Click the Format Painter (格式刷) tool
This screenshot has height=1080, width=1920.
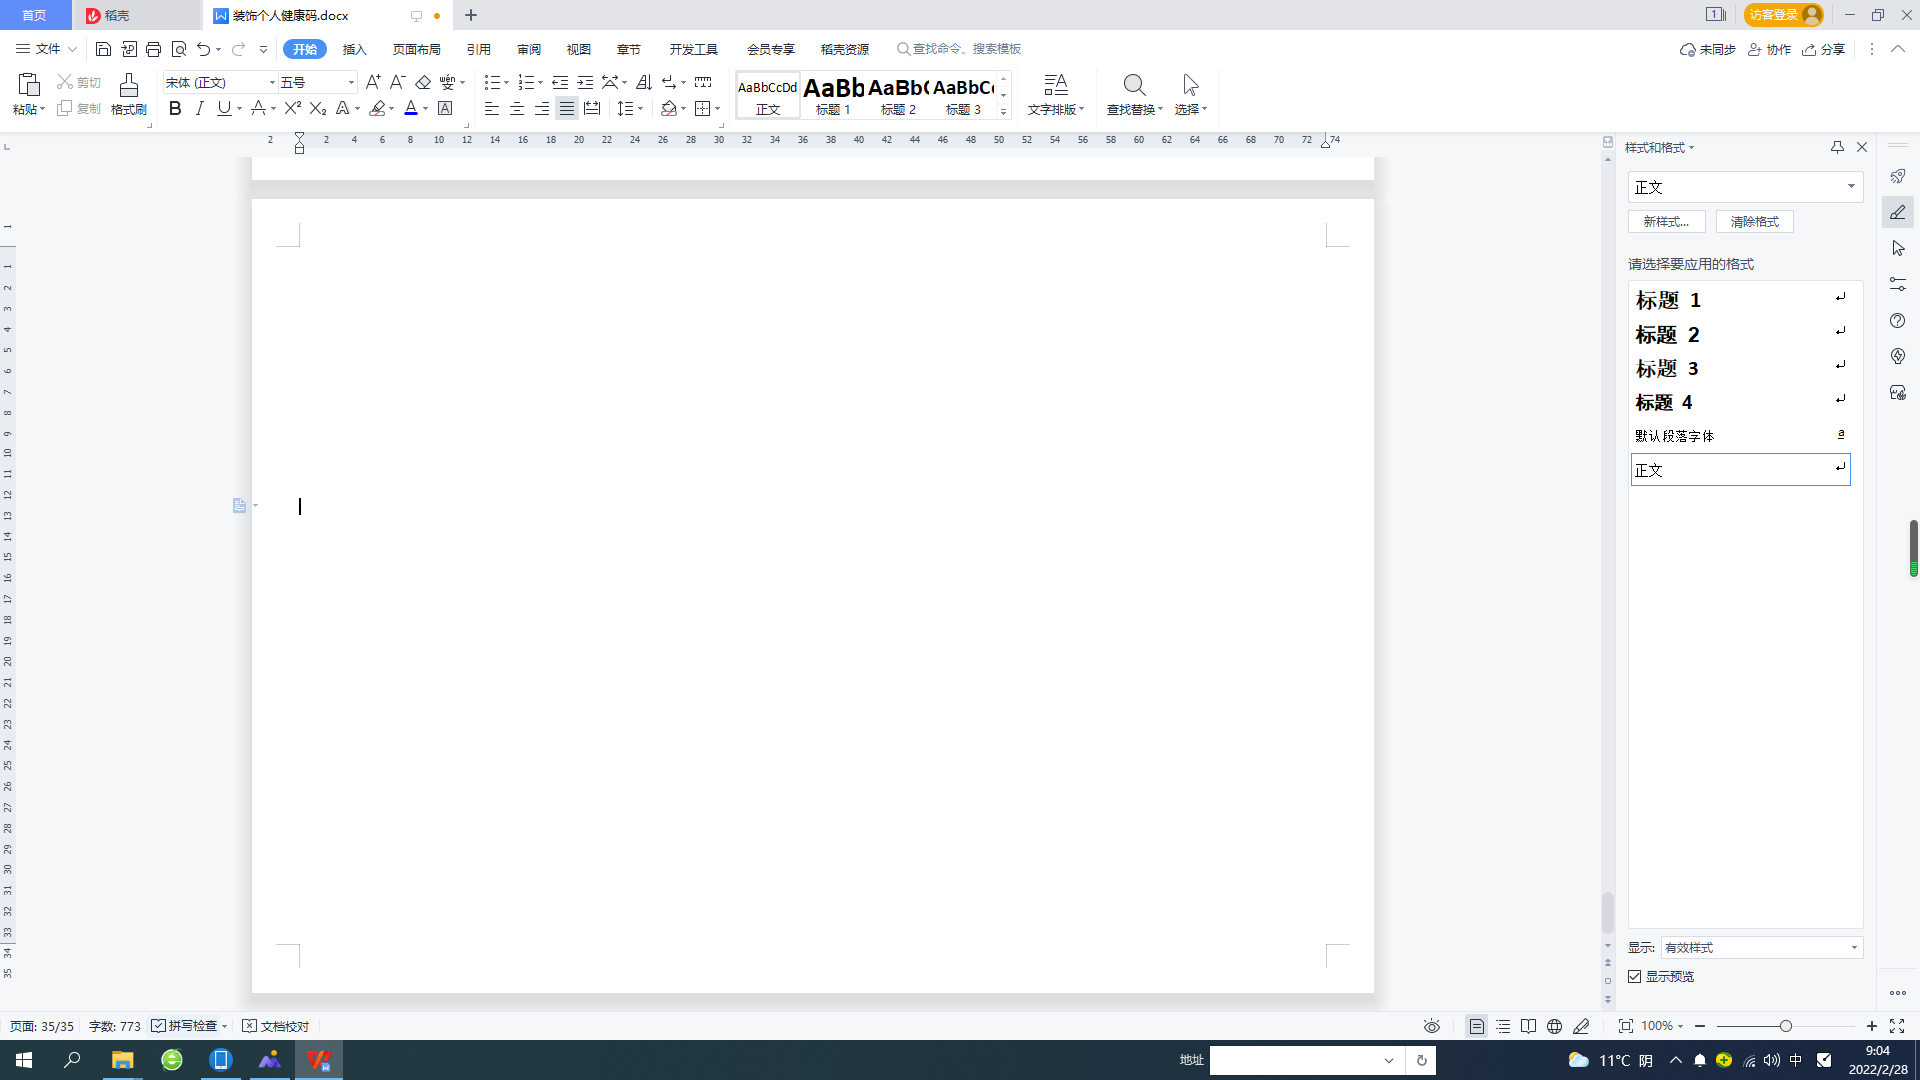tap(129, 95)
